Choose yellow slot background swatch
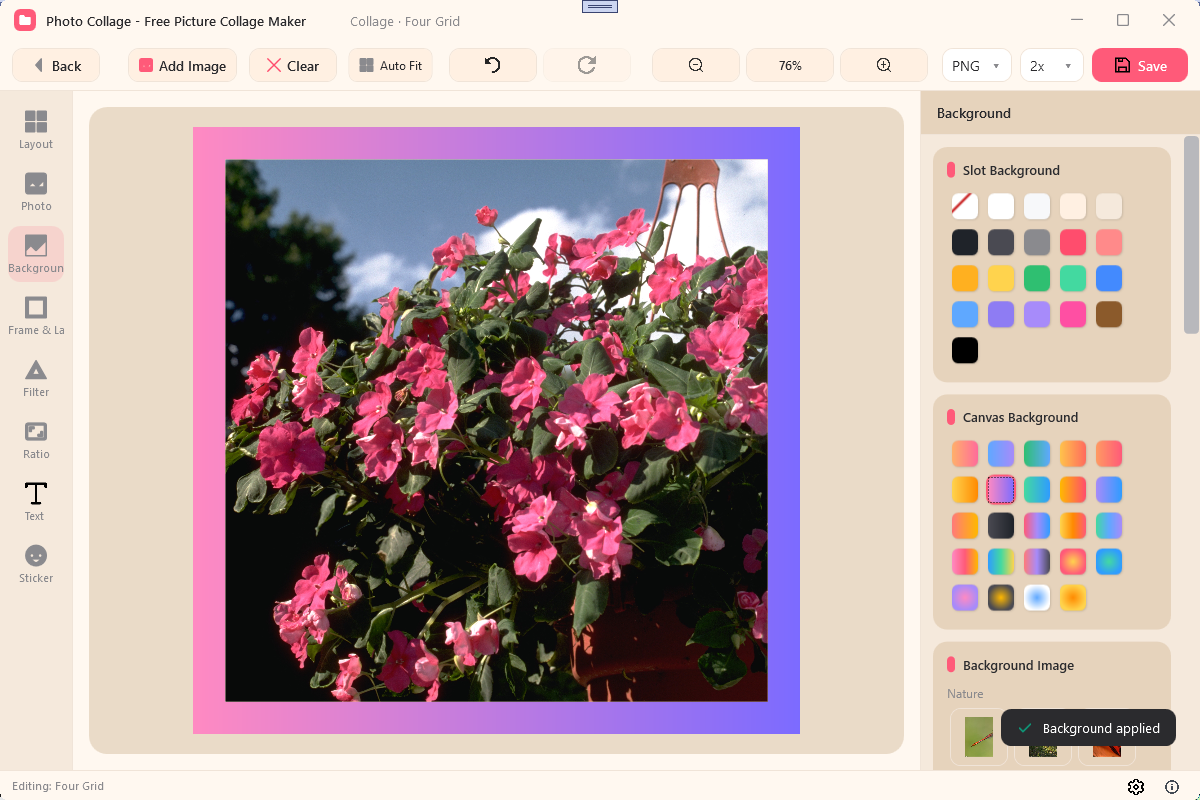This screenshot has width=1200, height=800. (1001, 278)
